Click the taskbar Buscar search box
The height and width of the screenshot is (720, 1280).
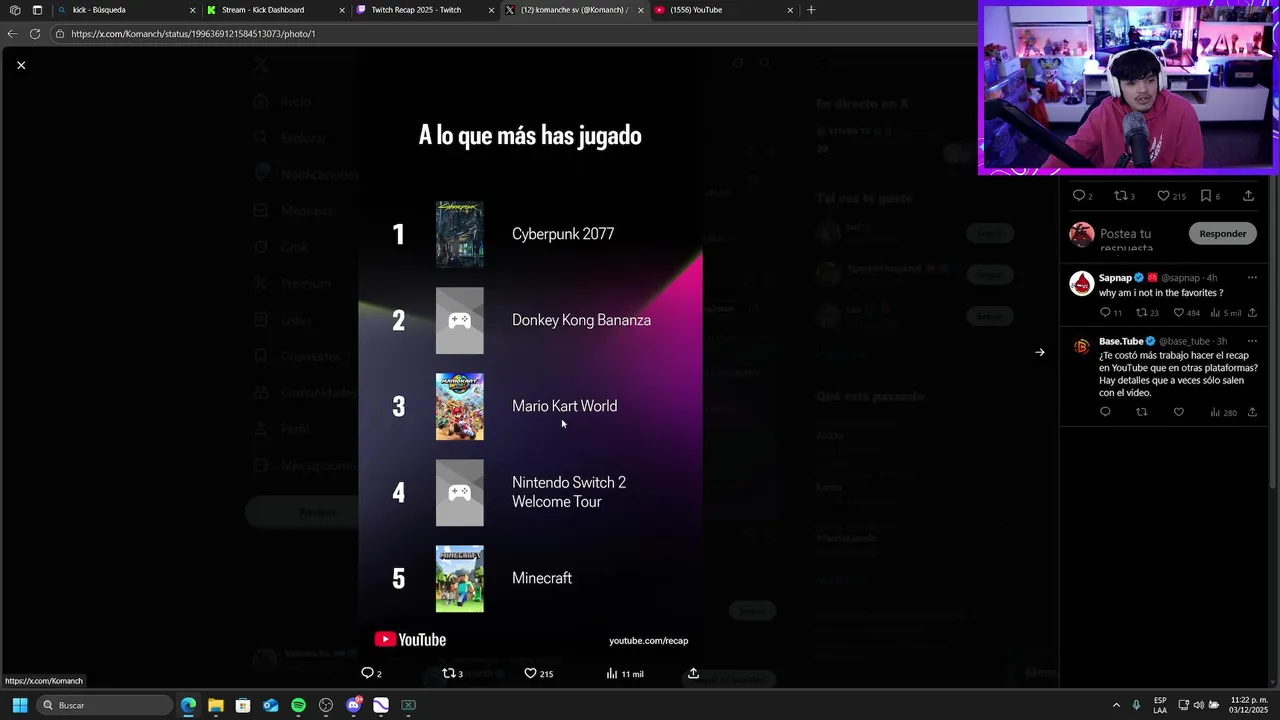(105, 705)
